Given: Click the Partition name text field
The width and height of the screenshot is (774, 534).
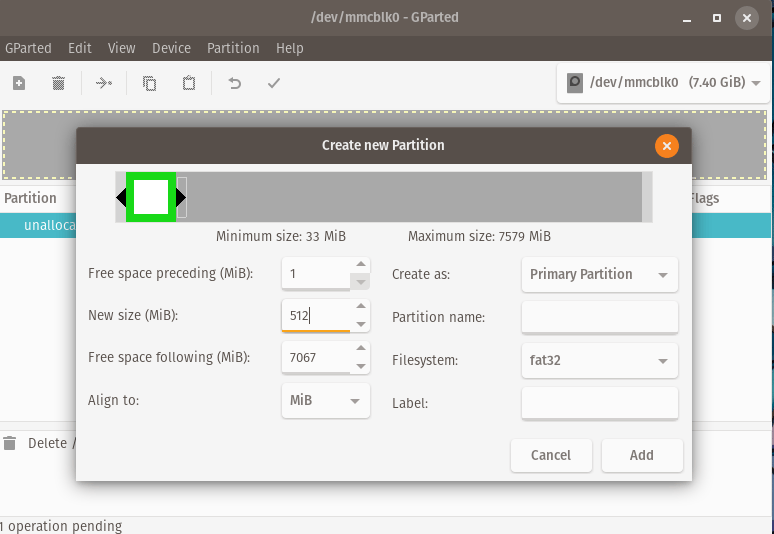Looking at the screenshot, I should point(599,317).
